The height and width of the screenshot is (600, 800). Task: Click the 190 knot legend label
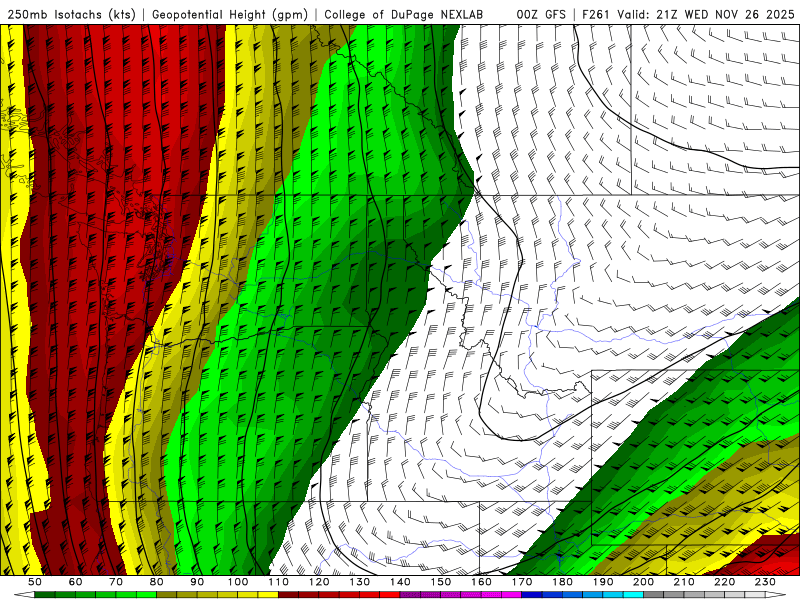(x=603, y=582)
